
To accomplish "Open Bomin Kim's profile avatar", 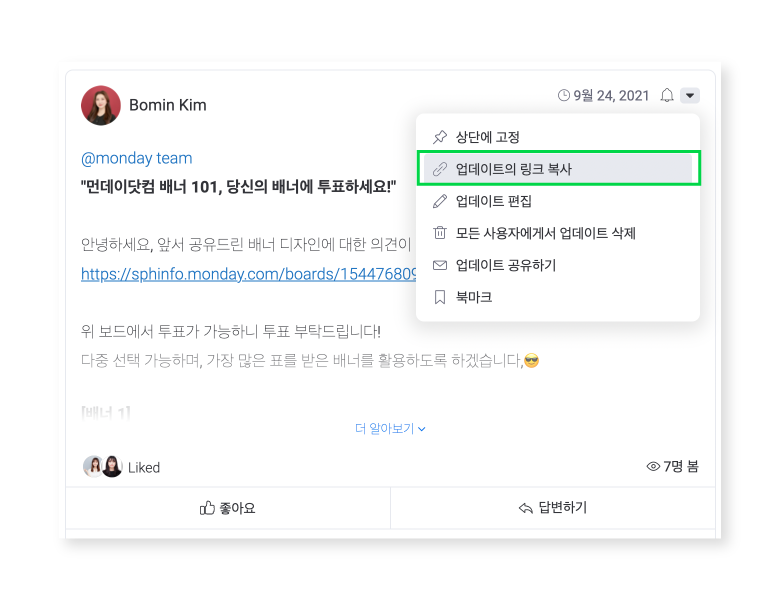I will pyautogui.click(x=101, y=105).
